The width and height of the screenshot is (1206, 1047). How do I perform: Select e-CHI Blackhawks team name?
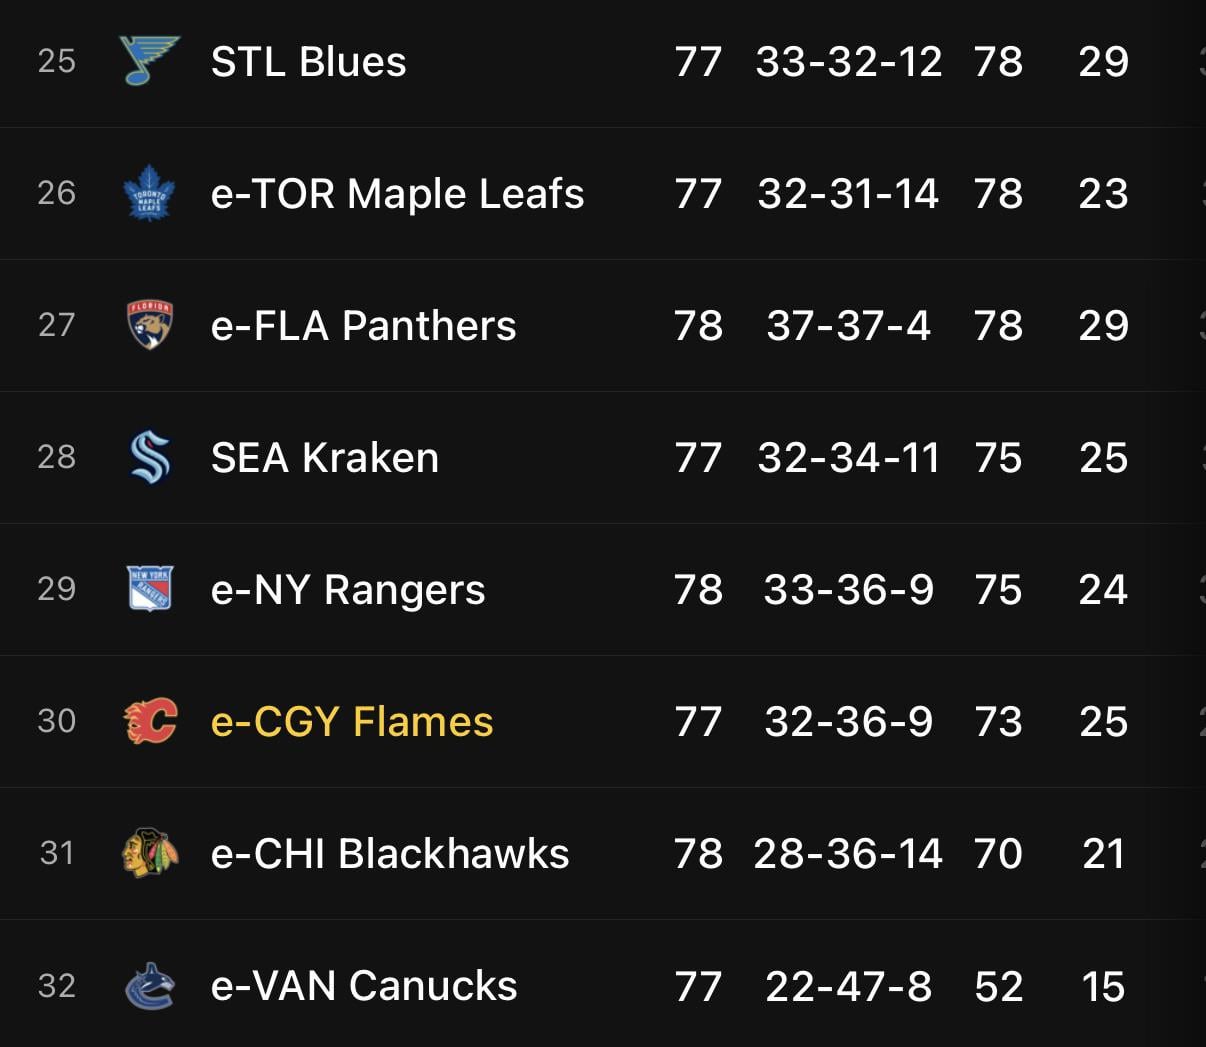coord(389,854)
